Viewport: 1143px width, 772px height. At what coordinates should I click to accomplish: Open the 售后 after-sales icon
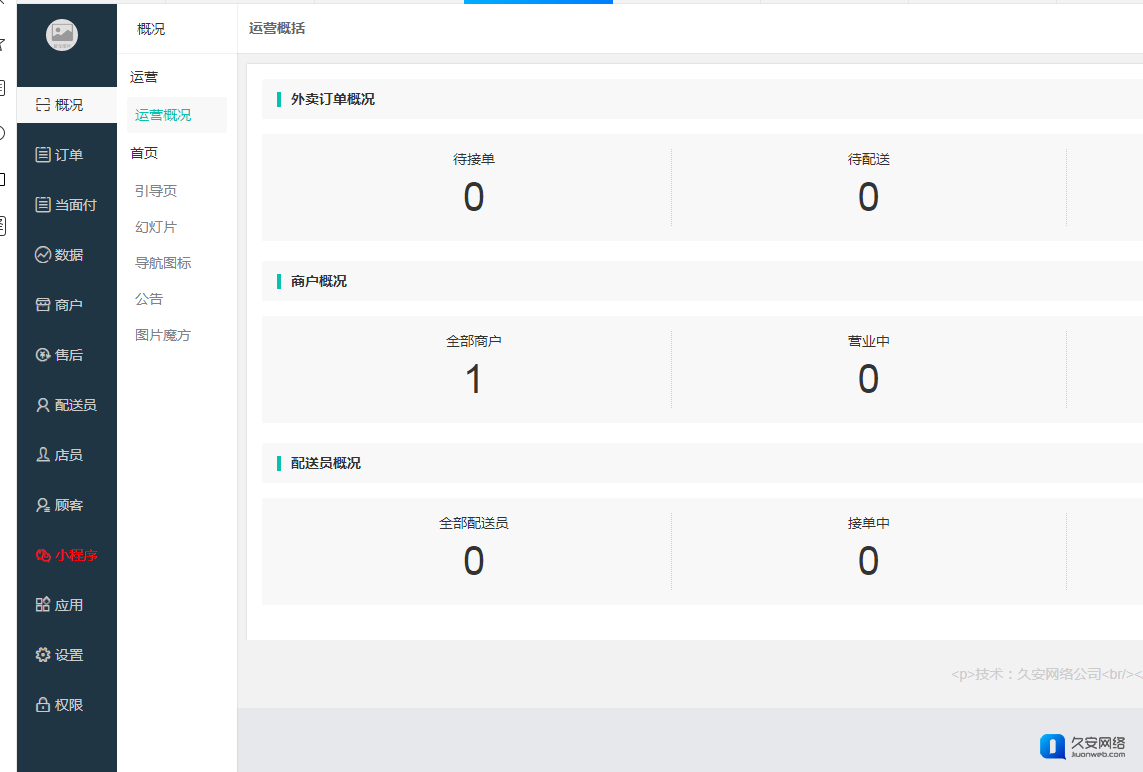tap(43, 355)
